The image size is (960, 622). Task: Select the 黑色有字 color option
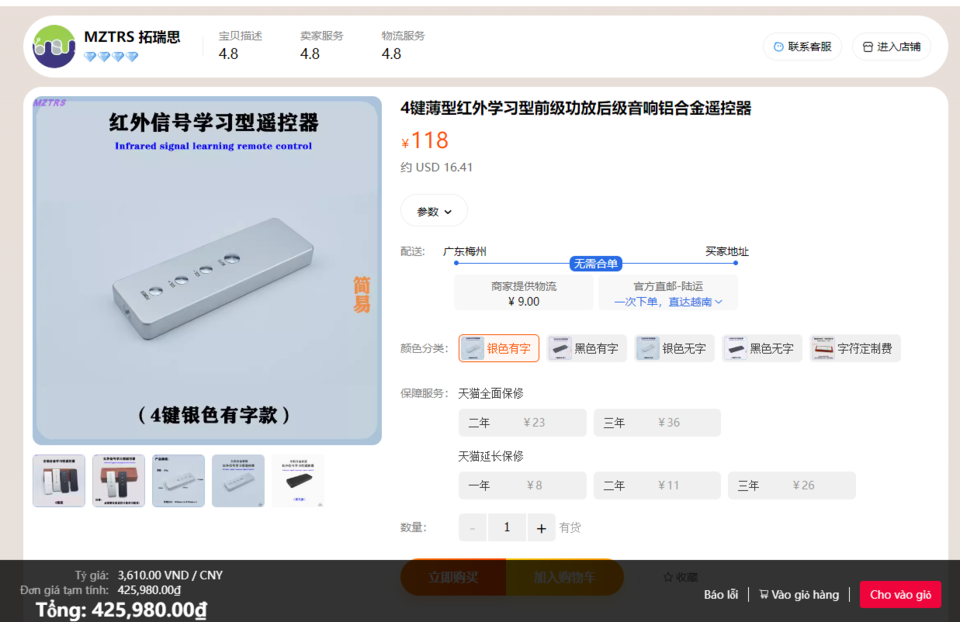point(587,348)
